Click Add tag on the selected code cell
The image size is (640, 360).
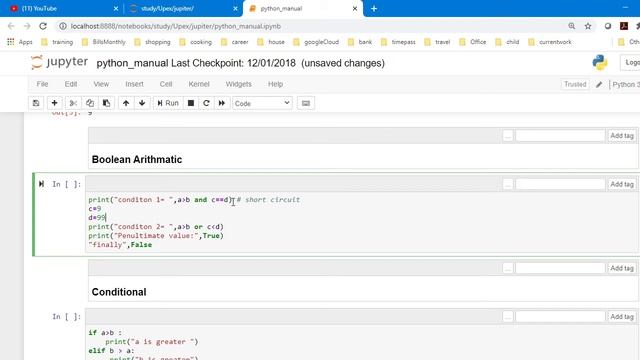tap(622, 184)
